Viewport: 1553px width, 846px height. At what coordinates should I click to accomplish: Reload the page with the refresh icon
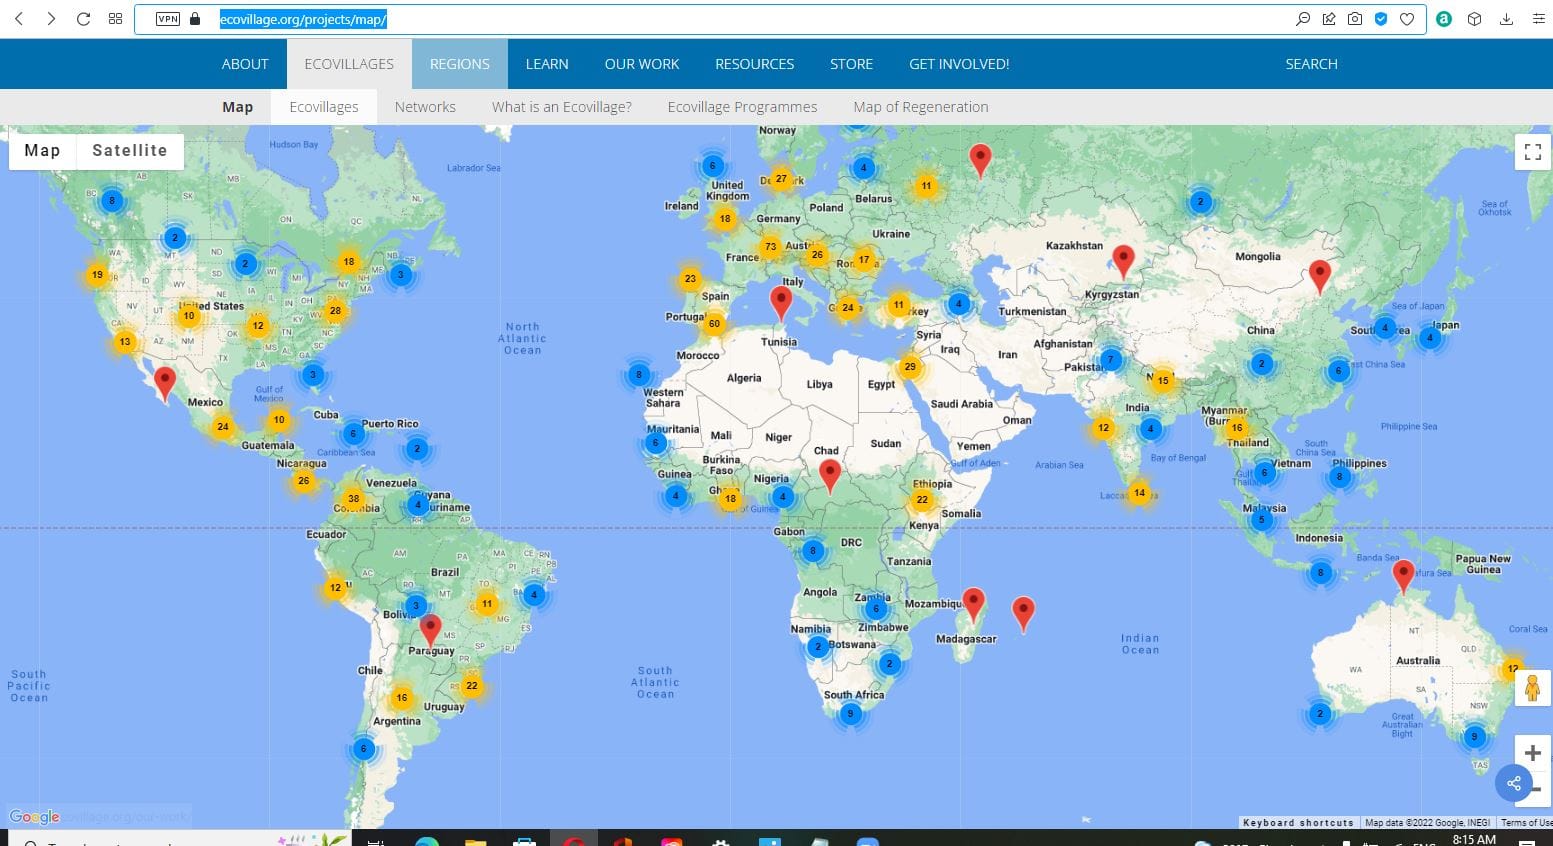tap(84, 19)
